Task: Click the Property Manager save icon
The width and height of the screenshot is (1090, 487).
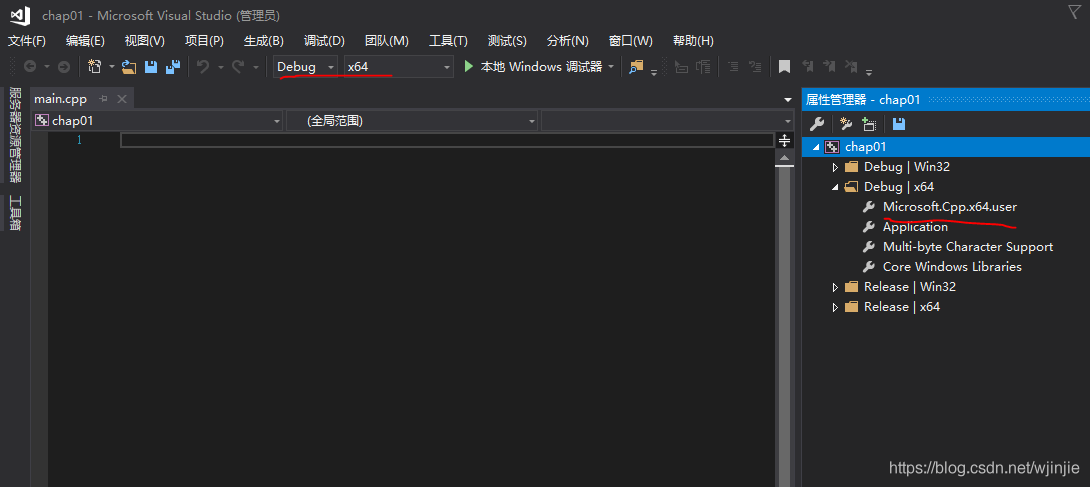Action: (899, 124)
